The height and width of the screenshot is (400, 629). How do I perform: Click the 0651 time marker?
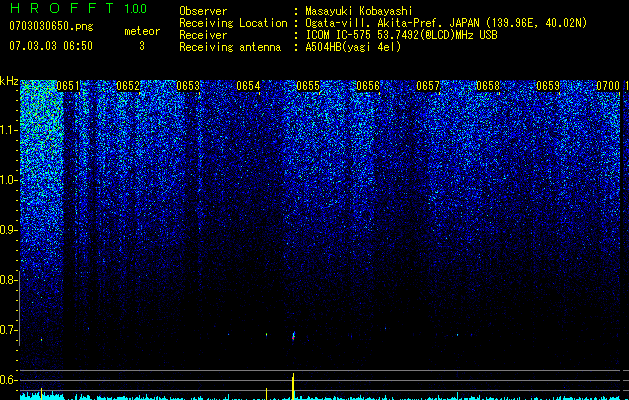[68, 86]
